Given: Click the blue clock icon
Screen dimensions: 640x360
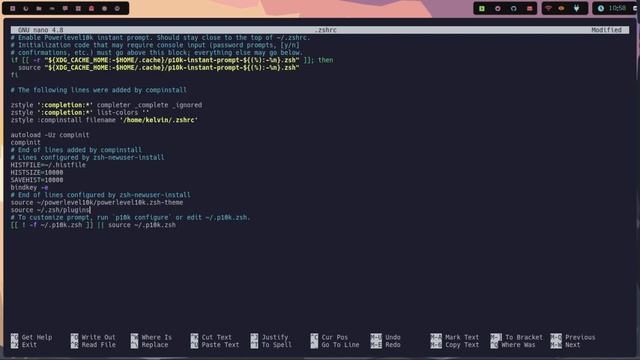Looking at the screenshot, I should click(x=601, y=8).
